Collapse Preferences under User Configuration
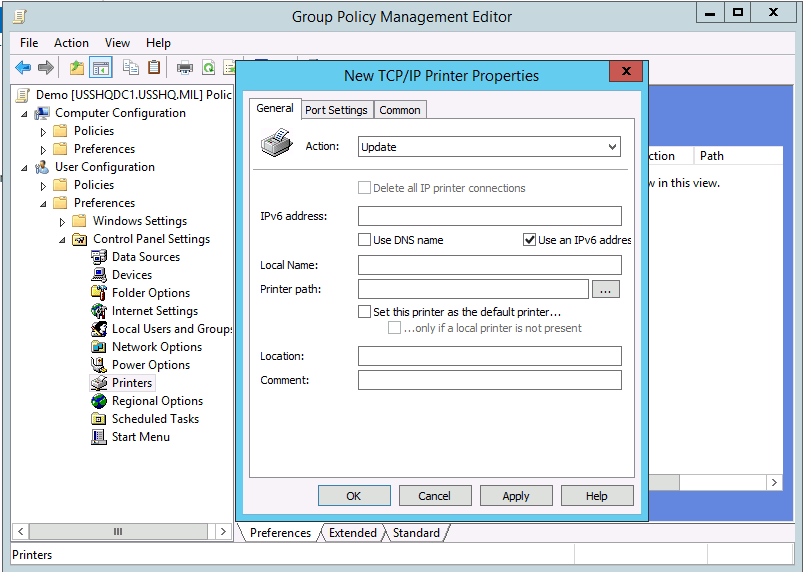Viewport: 803px width, 572px height. click(43, 204)
